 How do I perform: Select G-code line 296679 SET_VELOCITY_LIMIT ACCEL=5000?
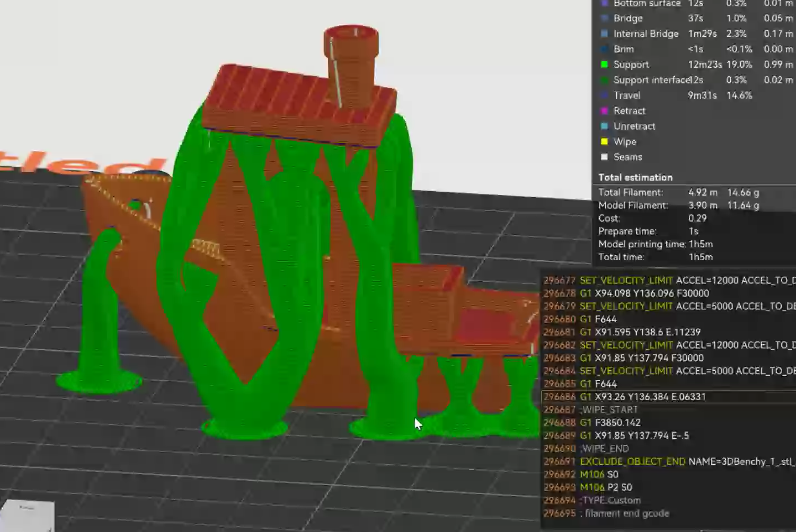click(x=669, y=306)
